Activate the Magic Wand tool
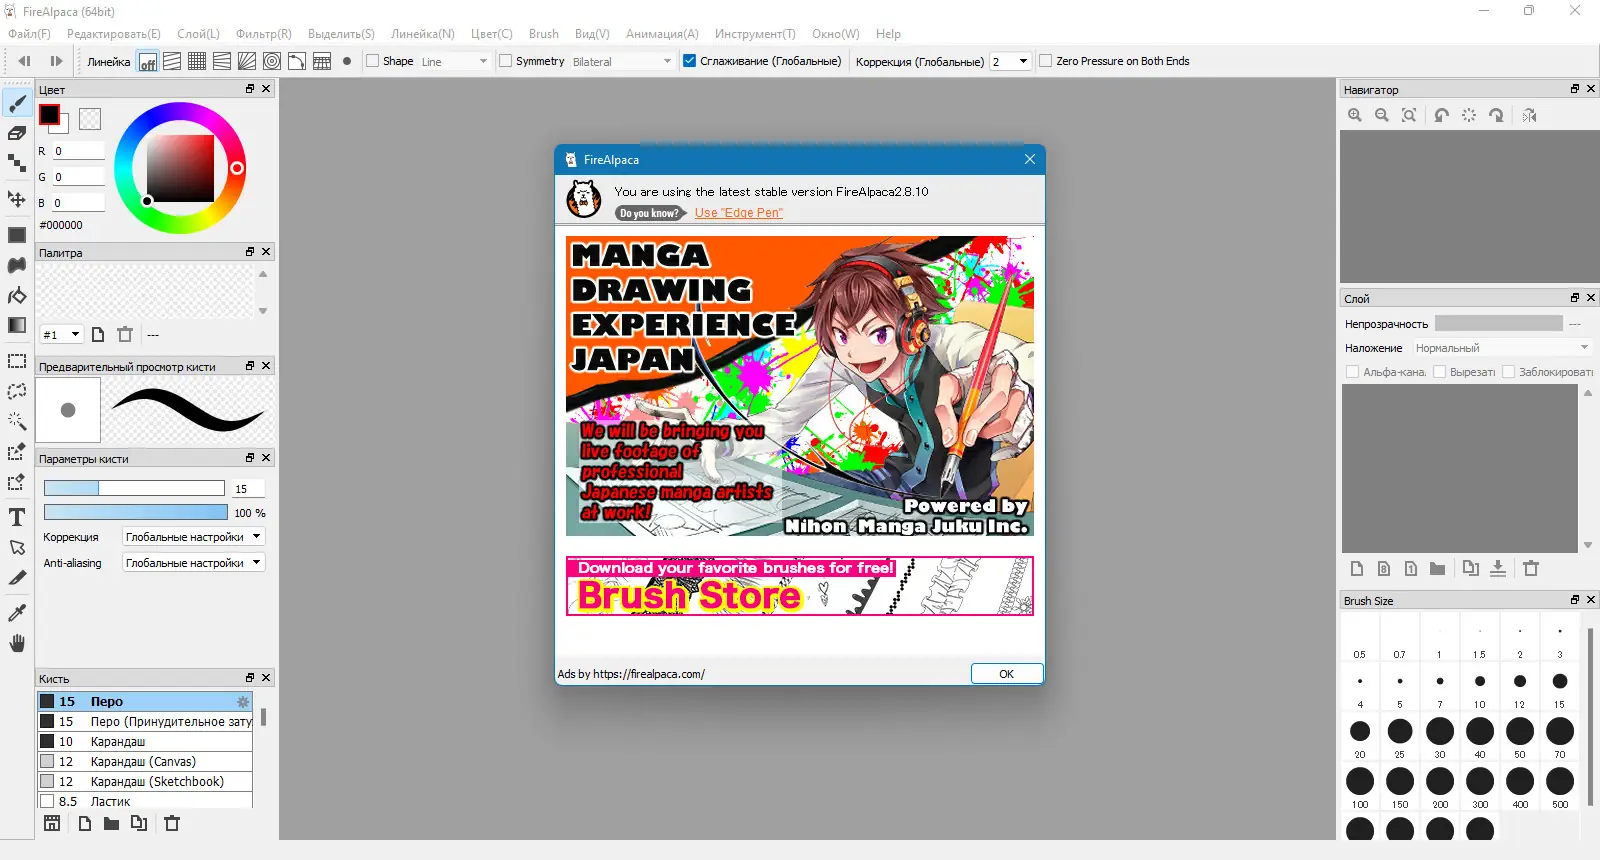Screen dimensions: 1600x860 (x=17, y=421)
